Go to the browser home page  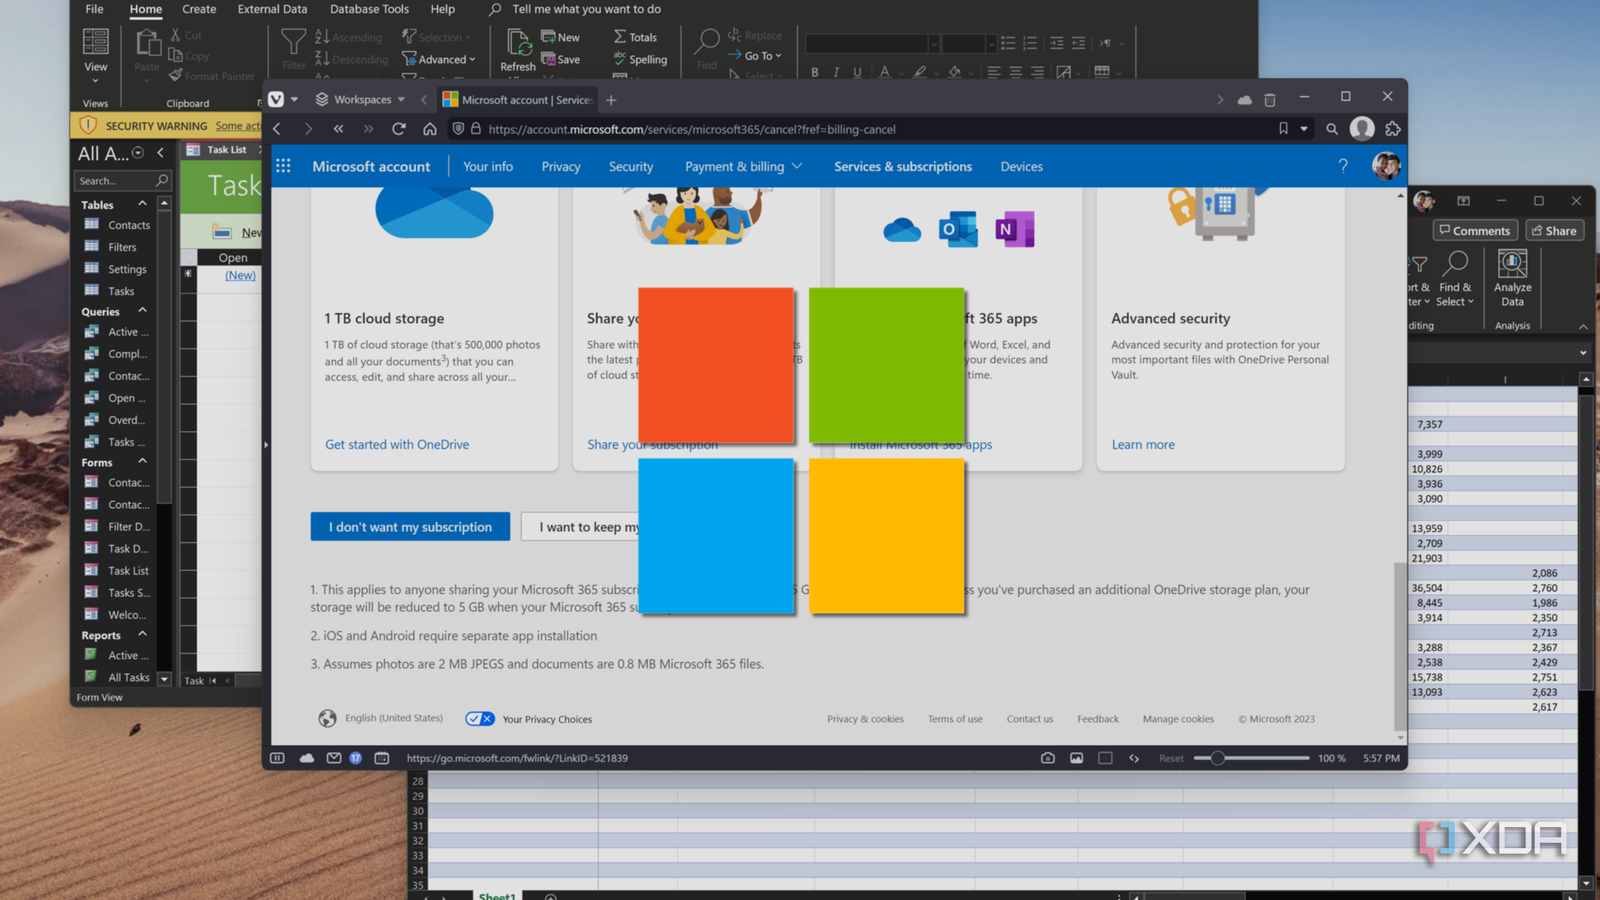(x=430, y=129)
